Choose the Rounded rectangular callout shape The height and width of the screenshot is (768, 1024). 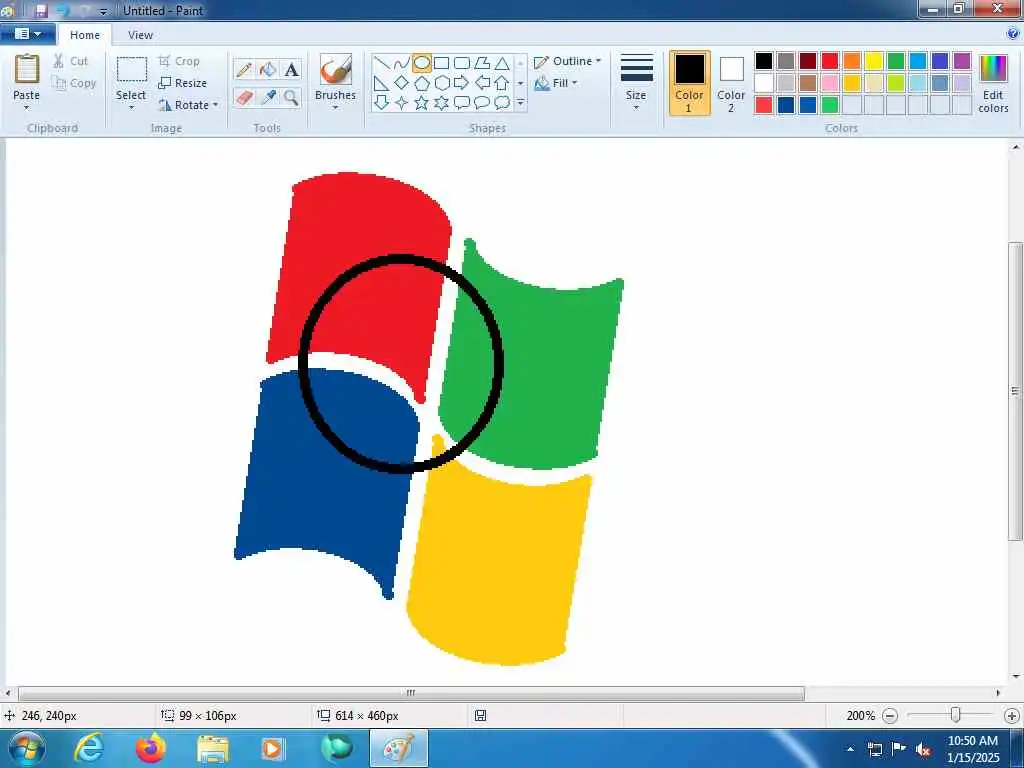(x=462, y=103)
